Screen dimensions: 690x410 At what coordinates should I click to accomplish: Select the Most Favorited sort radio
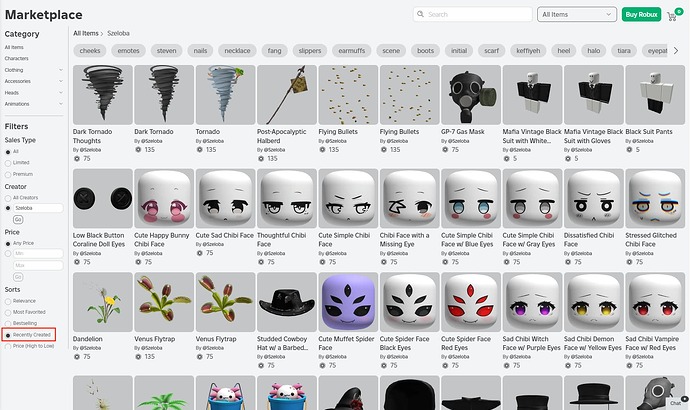pyautogui.click(x=8, y=312)
